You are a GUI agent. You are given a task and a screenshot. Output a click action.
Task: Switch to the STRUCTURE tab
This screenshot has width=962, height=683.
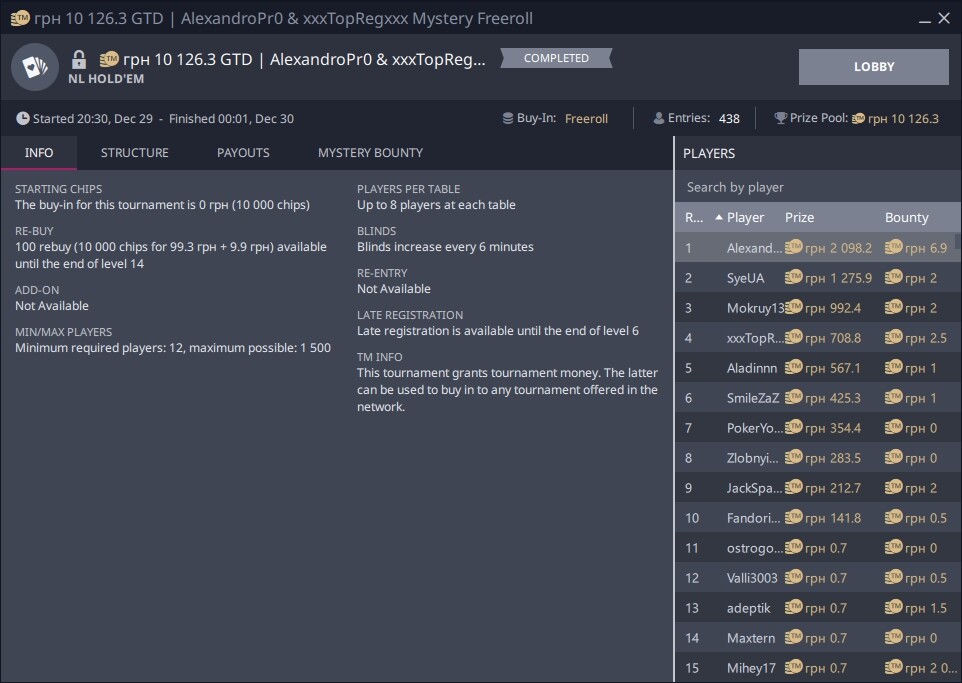pyautogui.click(x=134, y=153)
